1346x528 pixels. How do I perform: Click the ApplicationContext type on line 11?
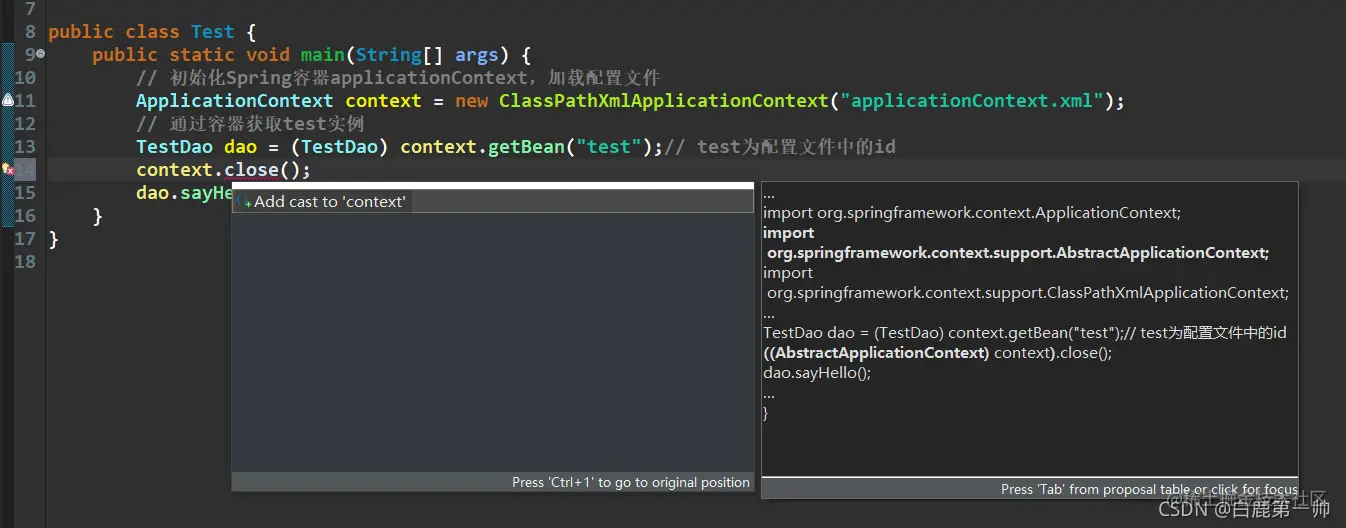pos(235,101)
